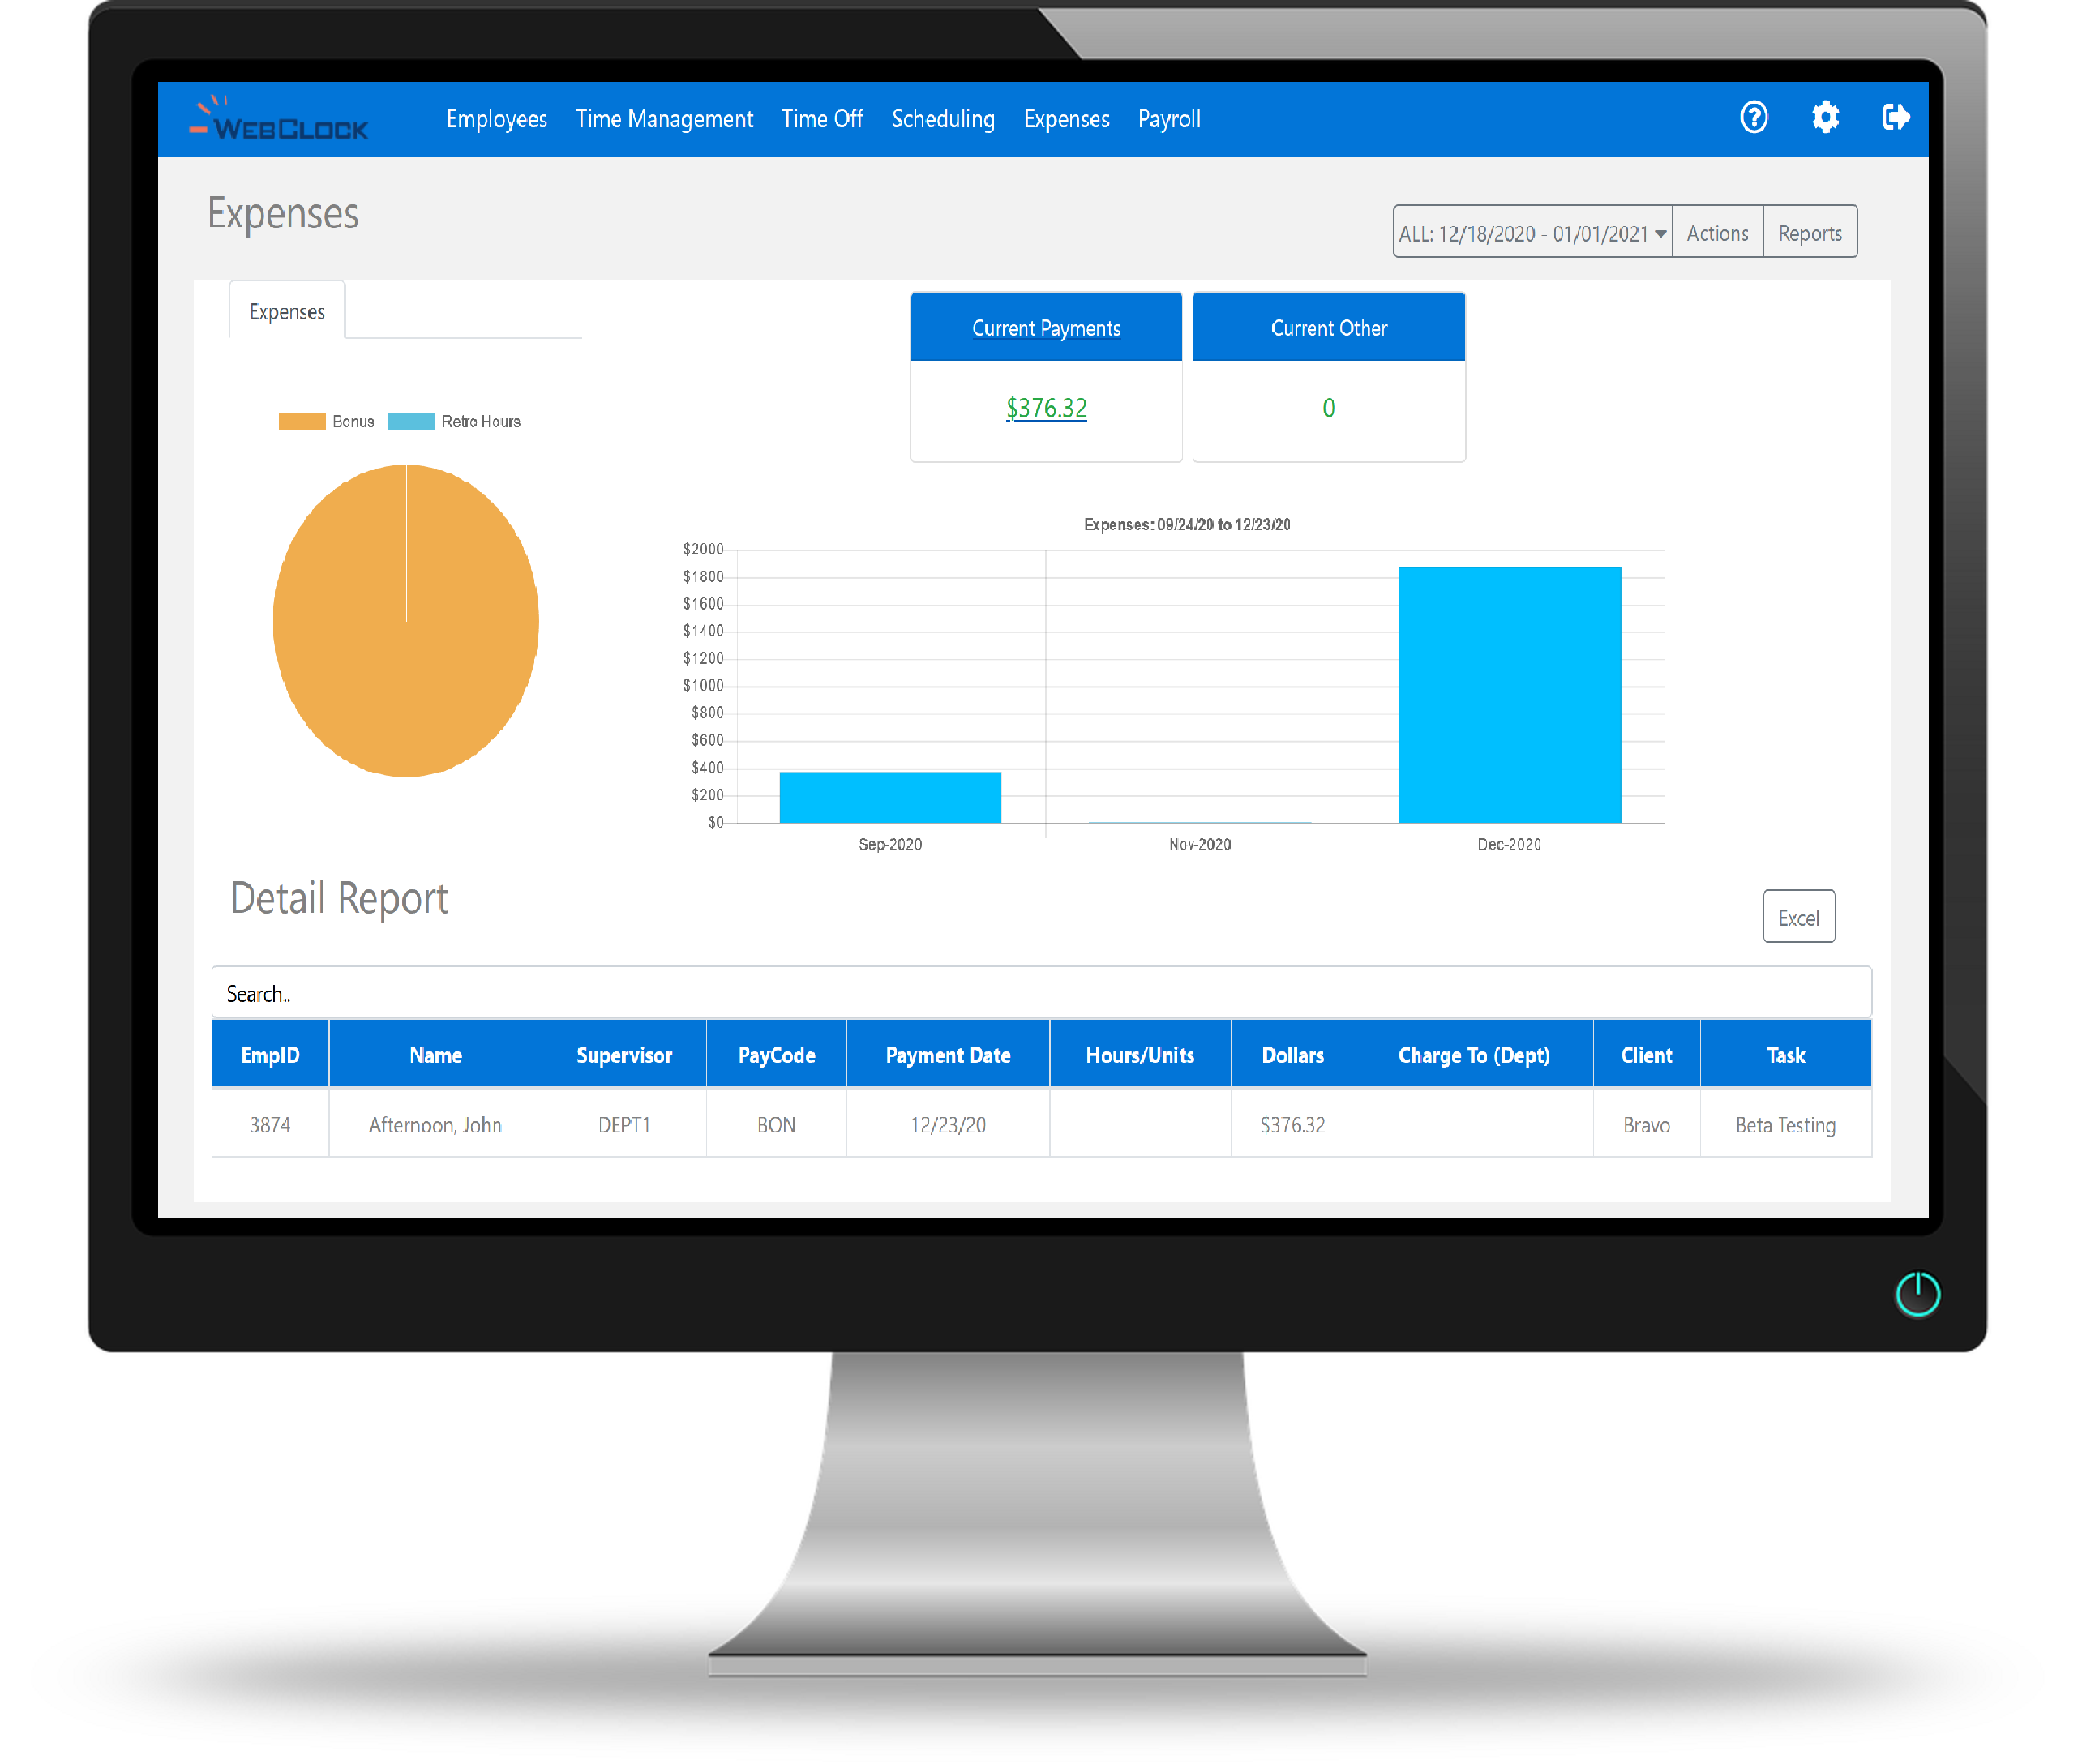Click the Current Payments button
Viewport: 2095px width, 1764px height.
1043,326
